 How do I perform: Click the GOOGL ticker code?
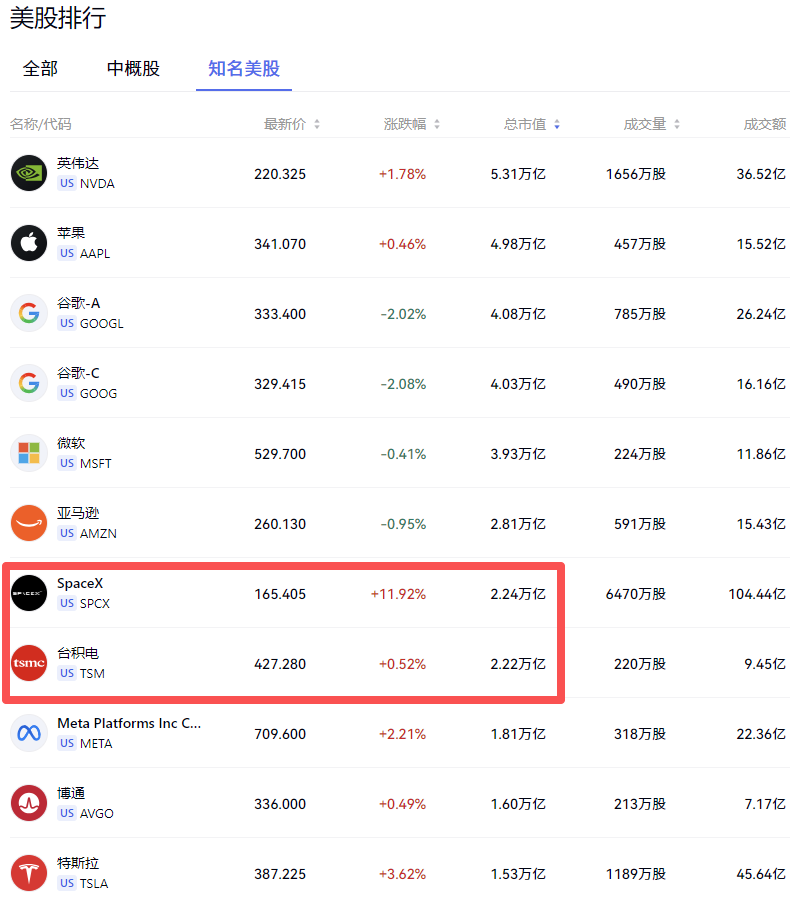102,324
